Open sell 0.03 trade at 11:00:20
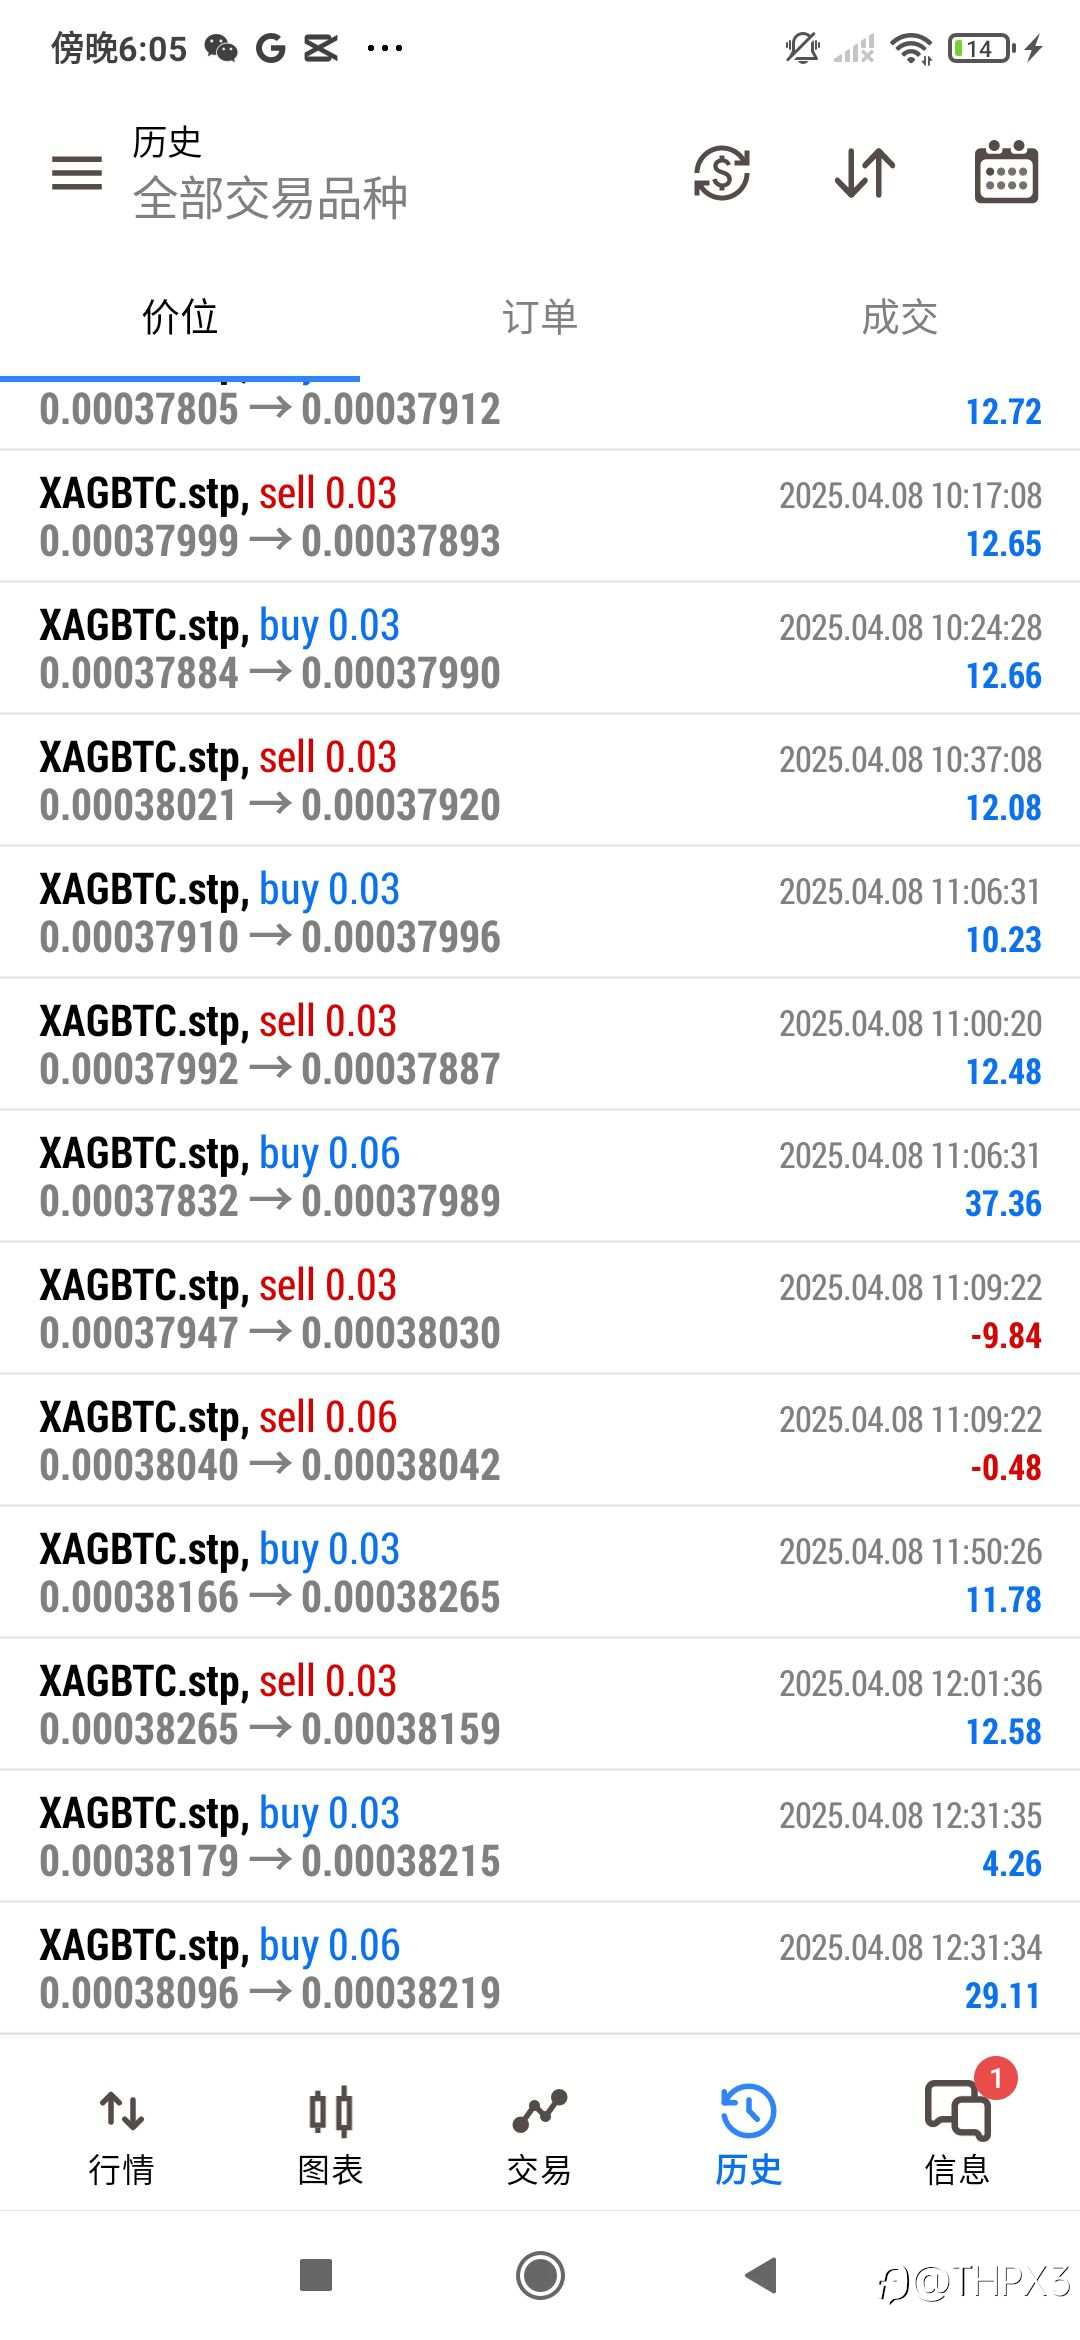Screen dimensions: 1080x2340 pos(540,1044)
